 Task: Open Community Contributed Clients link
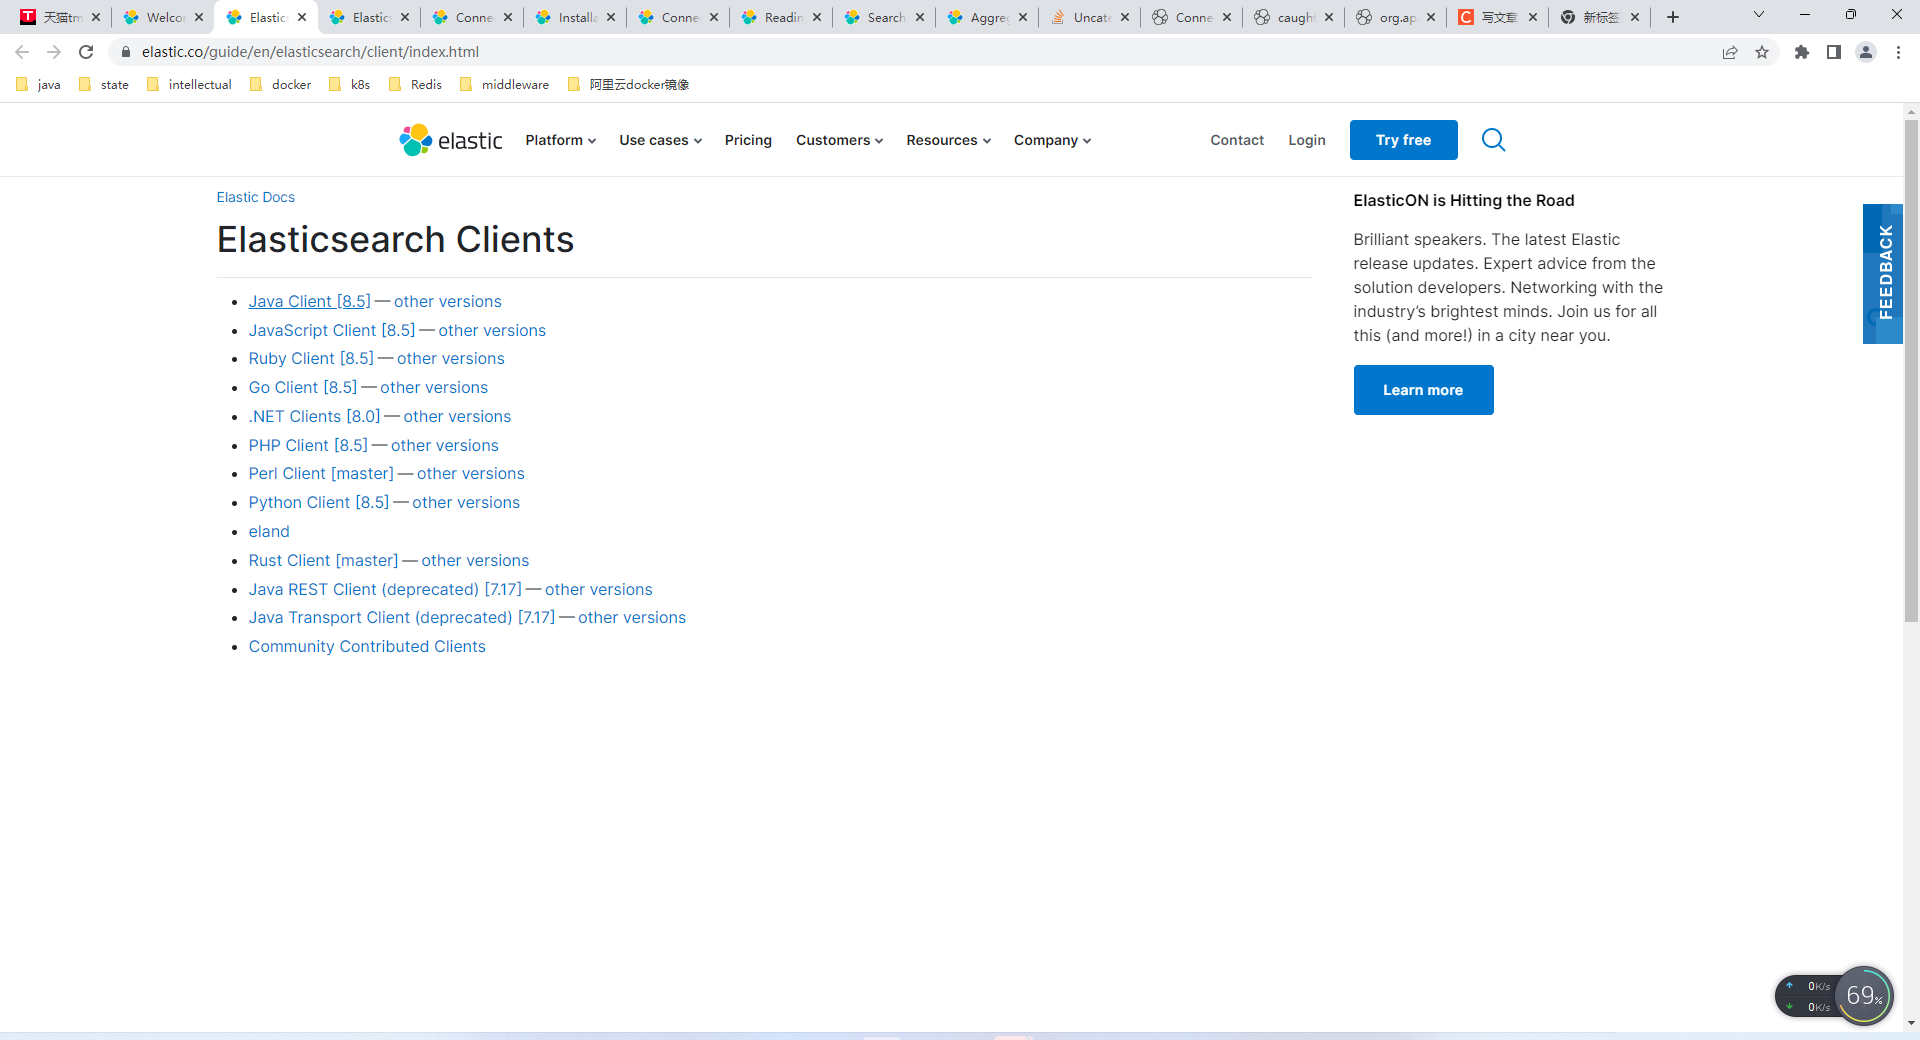click(x=367, y=646)
